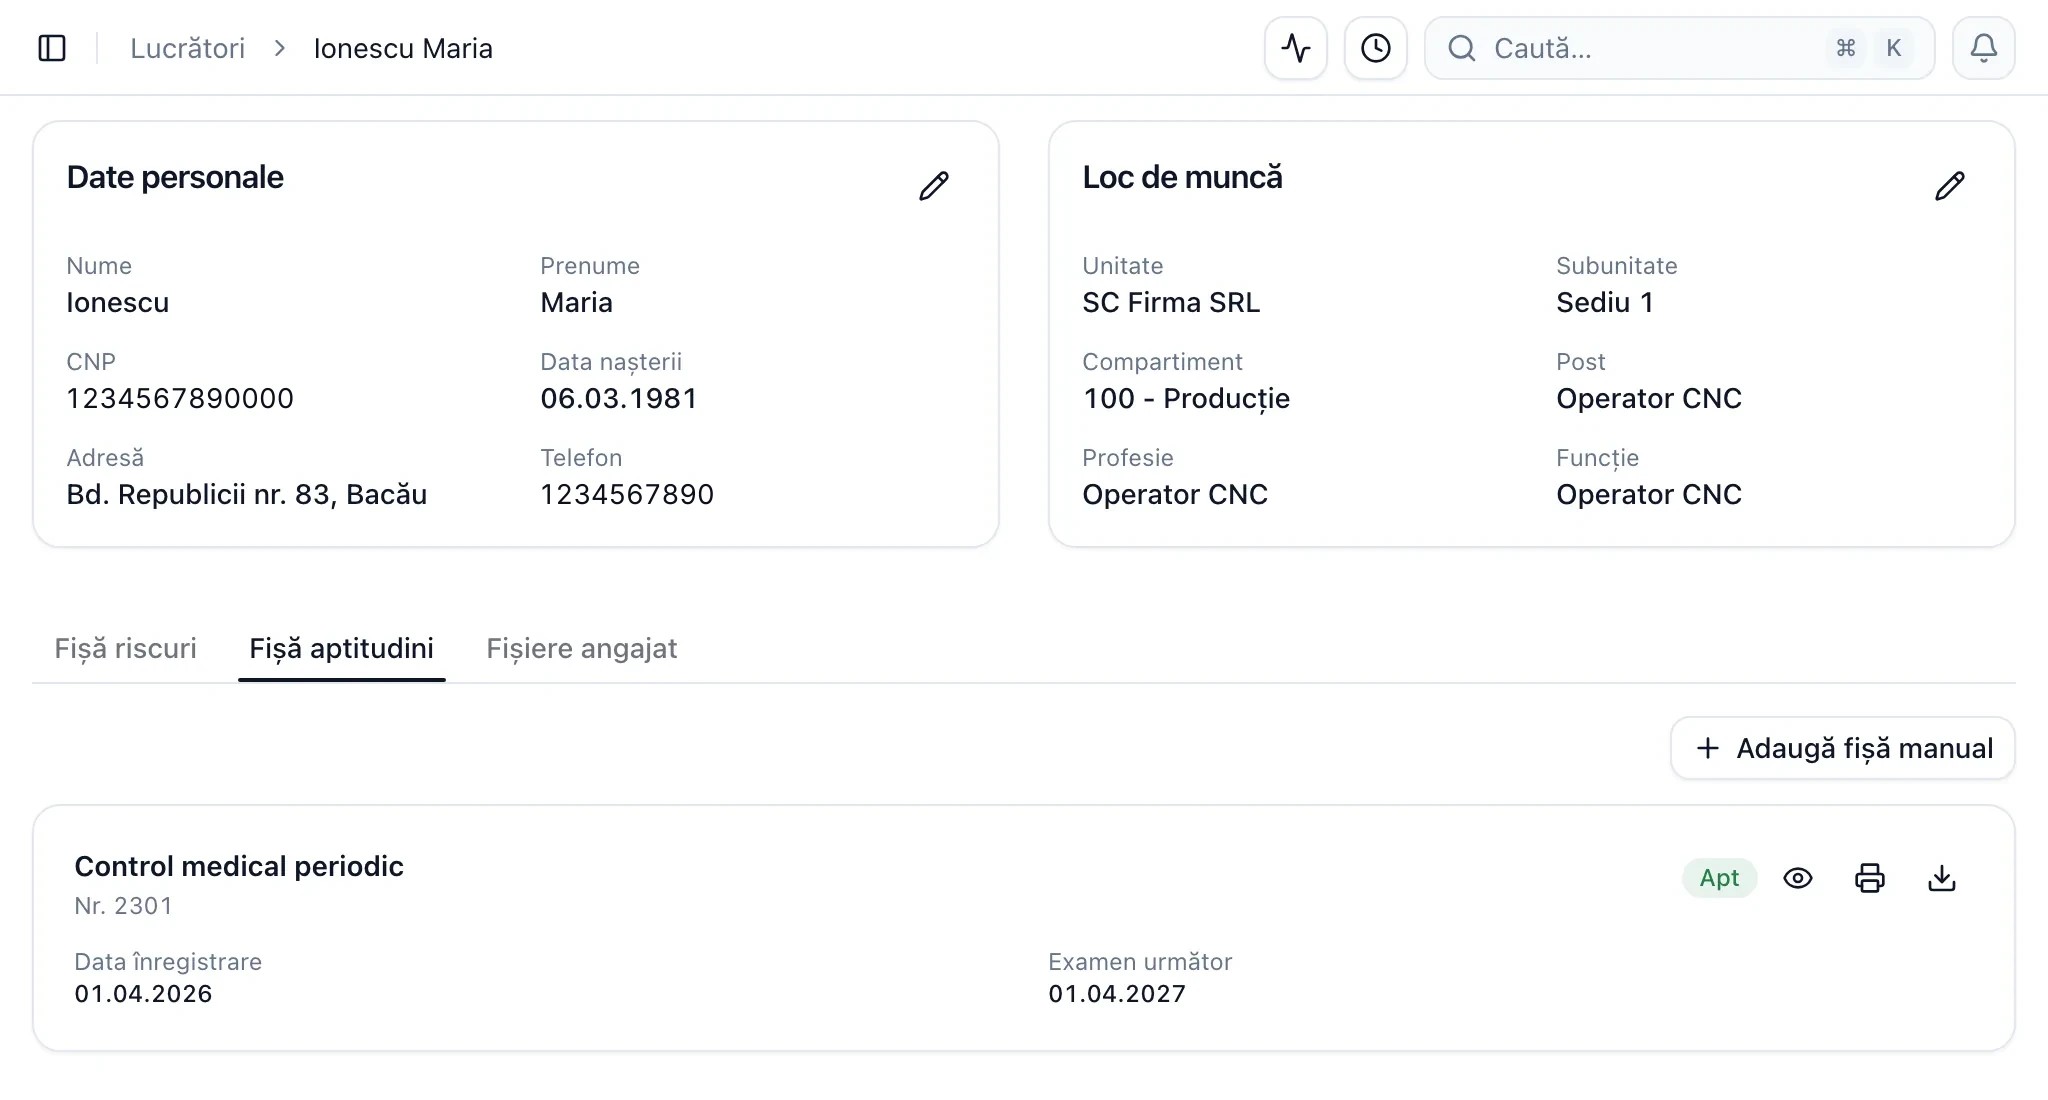The width and height of the screenshot is (2048, 1100).
Task: Click the Date personale heading
Action: [x=175, y=177]
